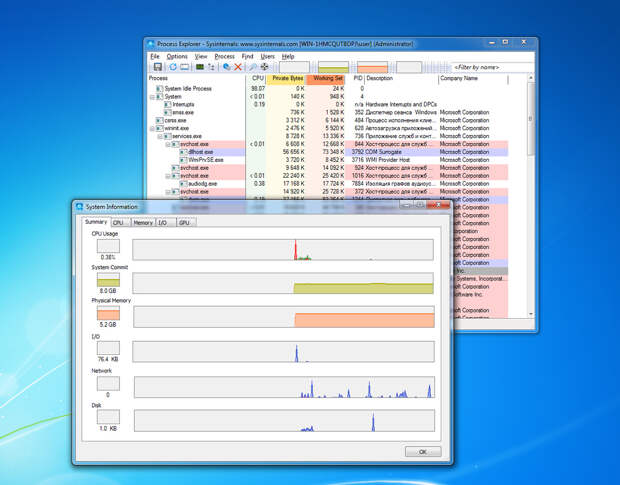
Task: Collapse the services.exe tree node
Action: coord(160,136)
